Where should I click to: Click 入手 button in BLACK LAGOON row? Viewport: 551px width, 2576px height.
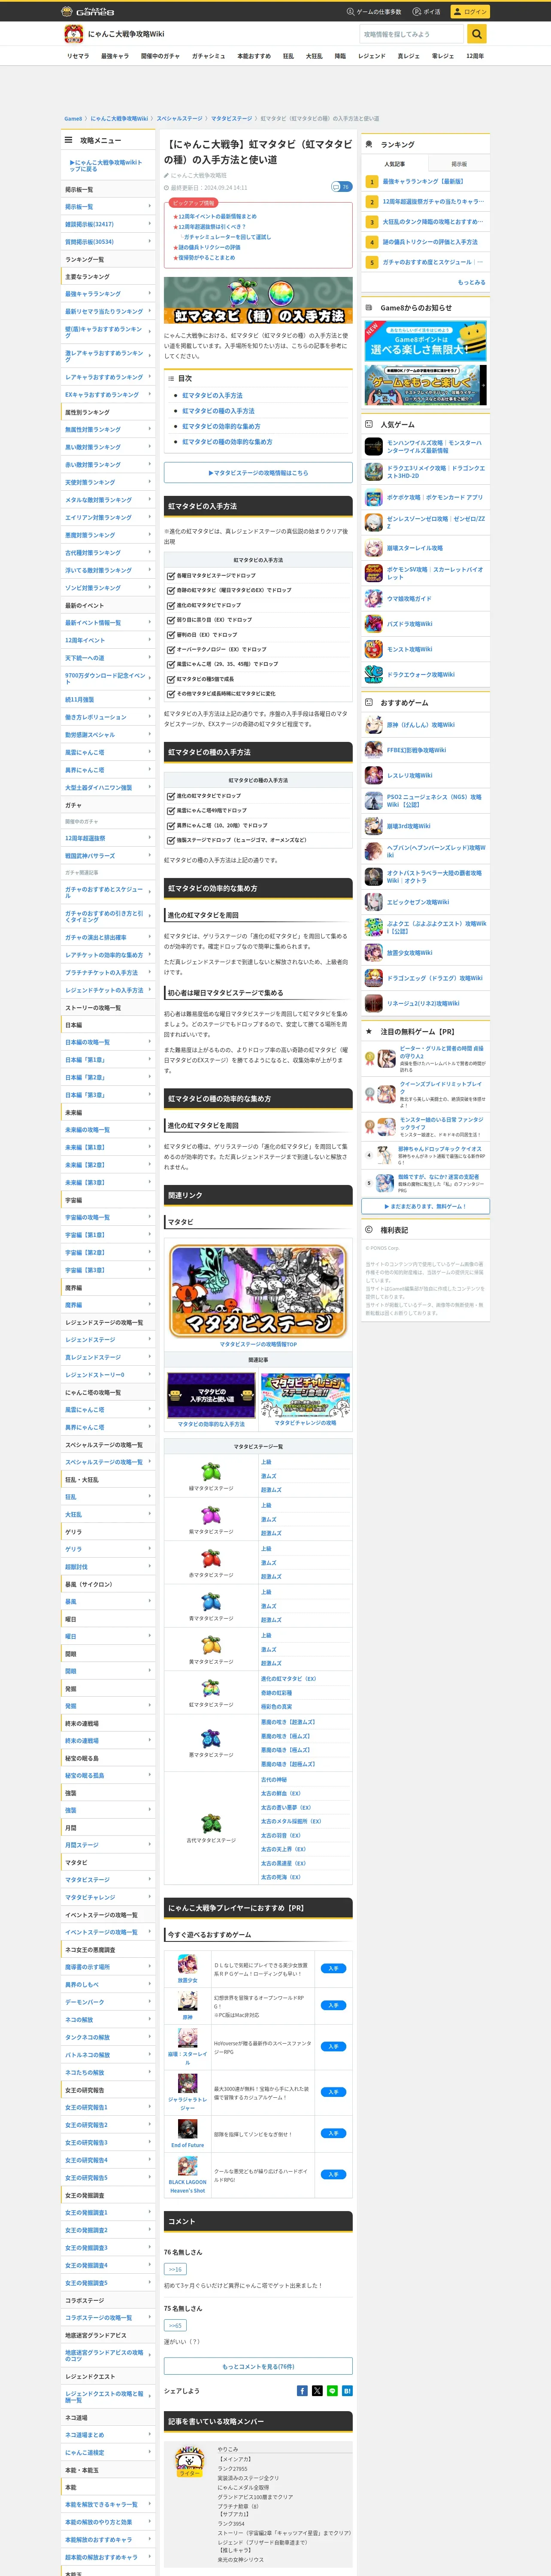(334, 2174)
